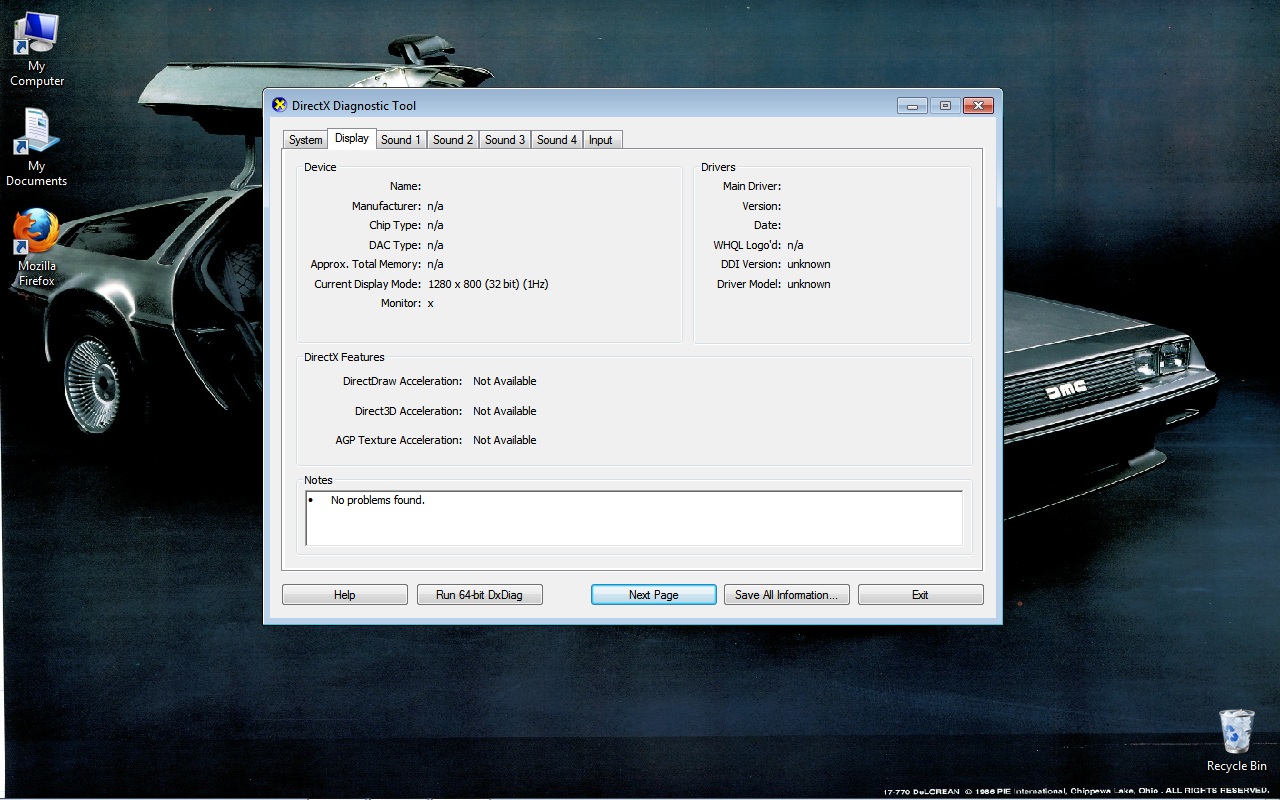Open the Sound 1 tab
1280x800 pixels.
click(x=401, y=140)
